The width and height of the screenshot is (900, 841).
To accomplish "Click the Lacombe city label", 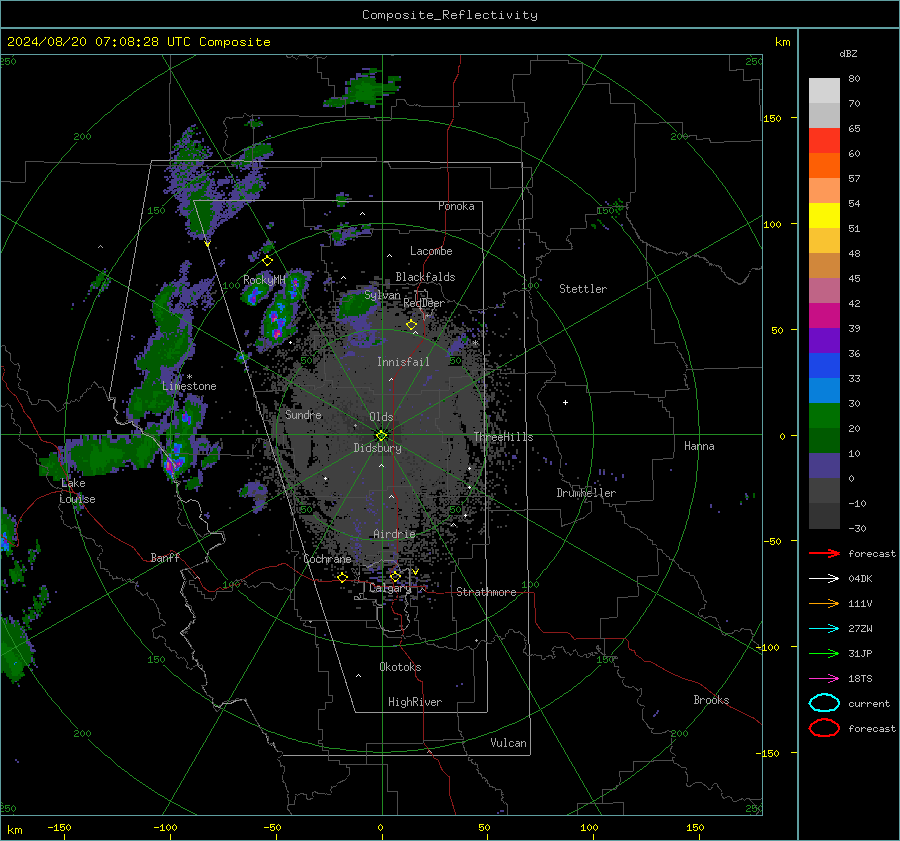I will pos(431,251).
